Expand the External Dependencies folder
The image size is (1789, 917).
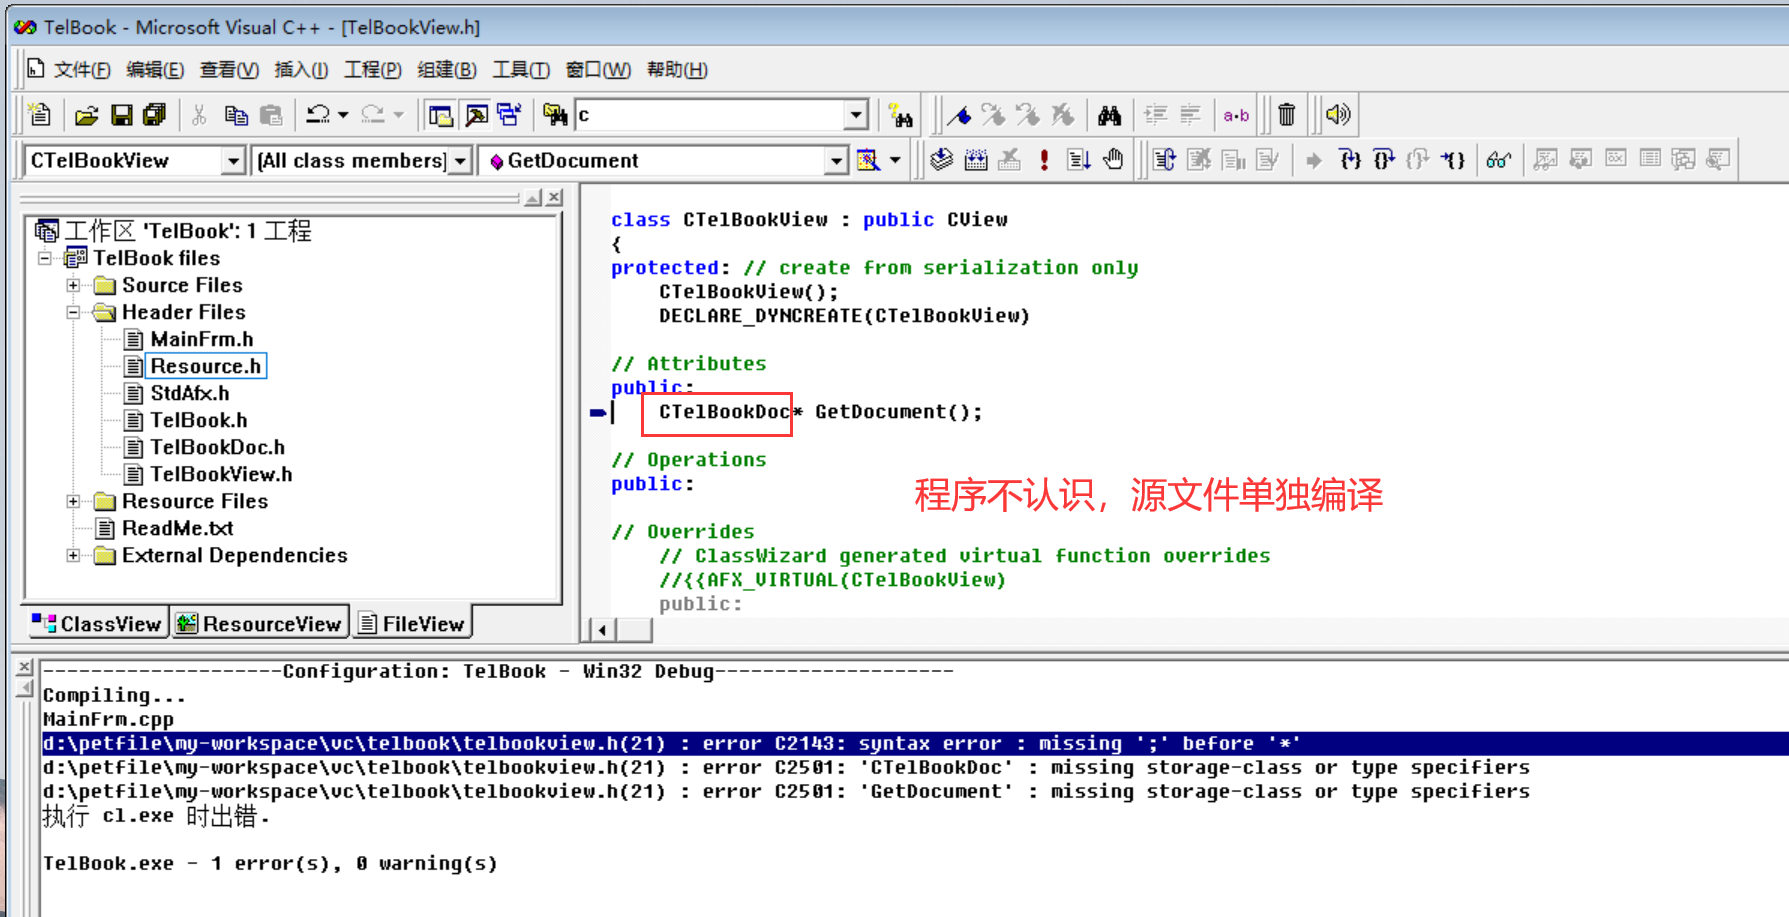73,555
